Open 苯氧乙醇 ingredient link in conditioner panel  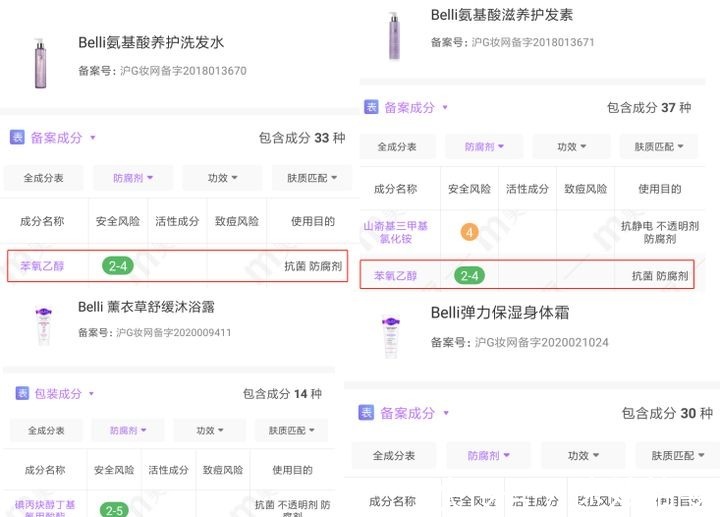395,275
